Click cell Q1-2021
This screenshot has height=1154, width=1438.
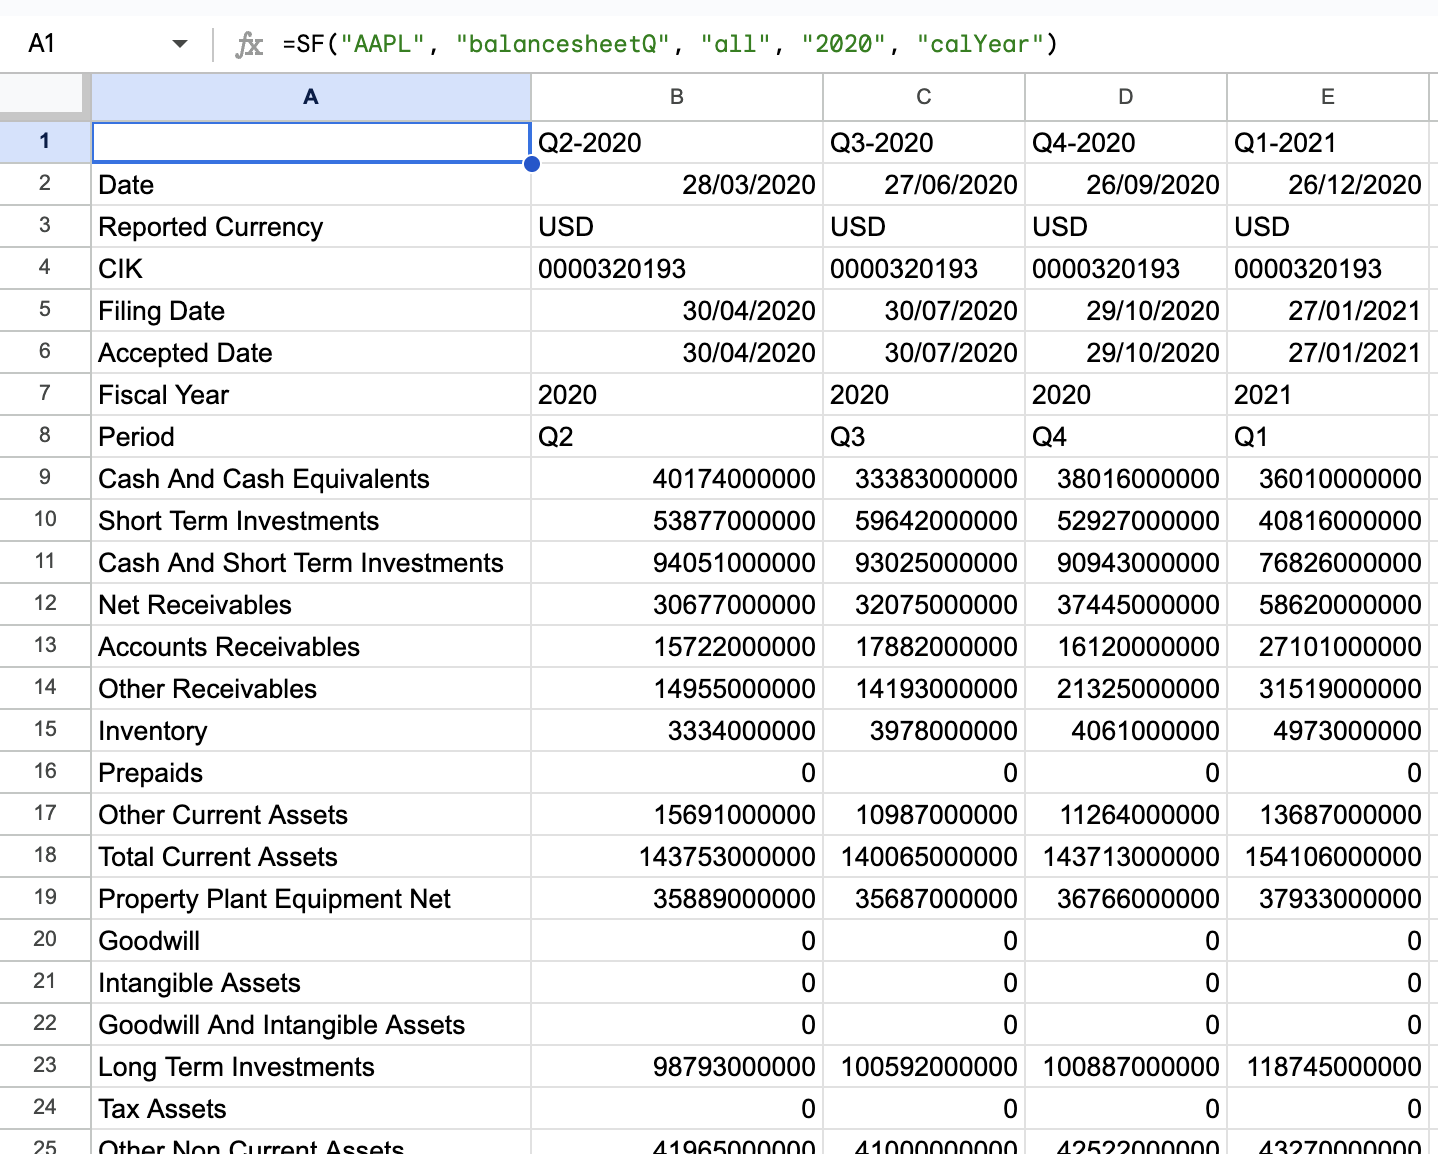[x=1328, y=142]
